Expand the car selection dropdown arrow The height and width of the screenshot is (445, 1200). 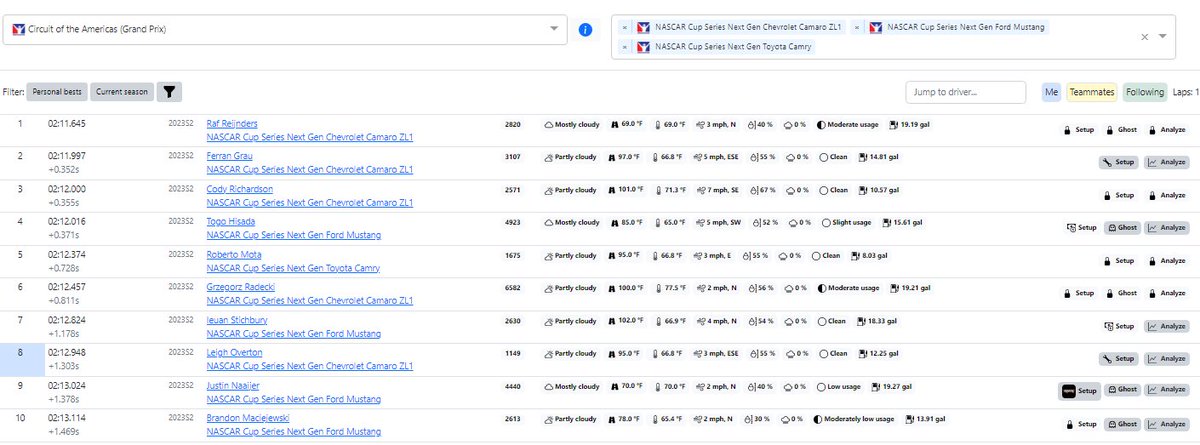point(1163,36)
